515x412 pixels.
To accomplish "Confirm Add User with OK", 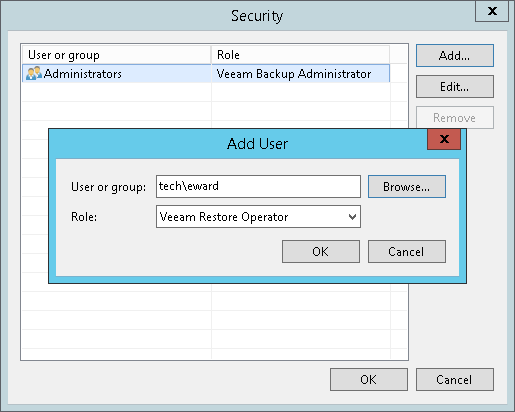I will [321, 252].
